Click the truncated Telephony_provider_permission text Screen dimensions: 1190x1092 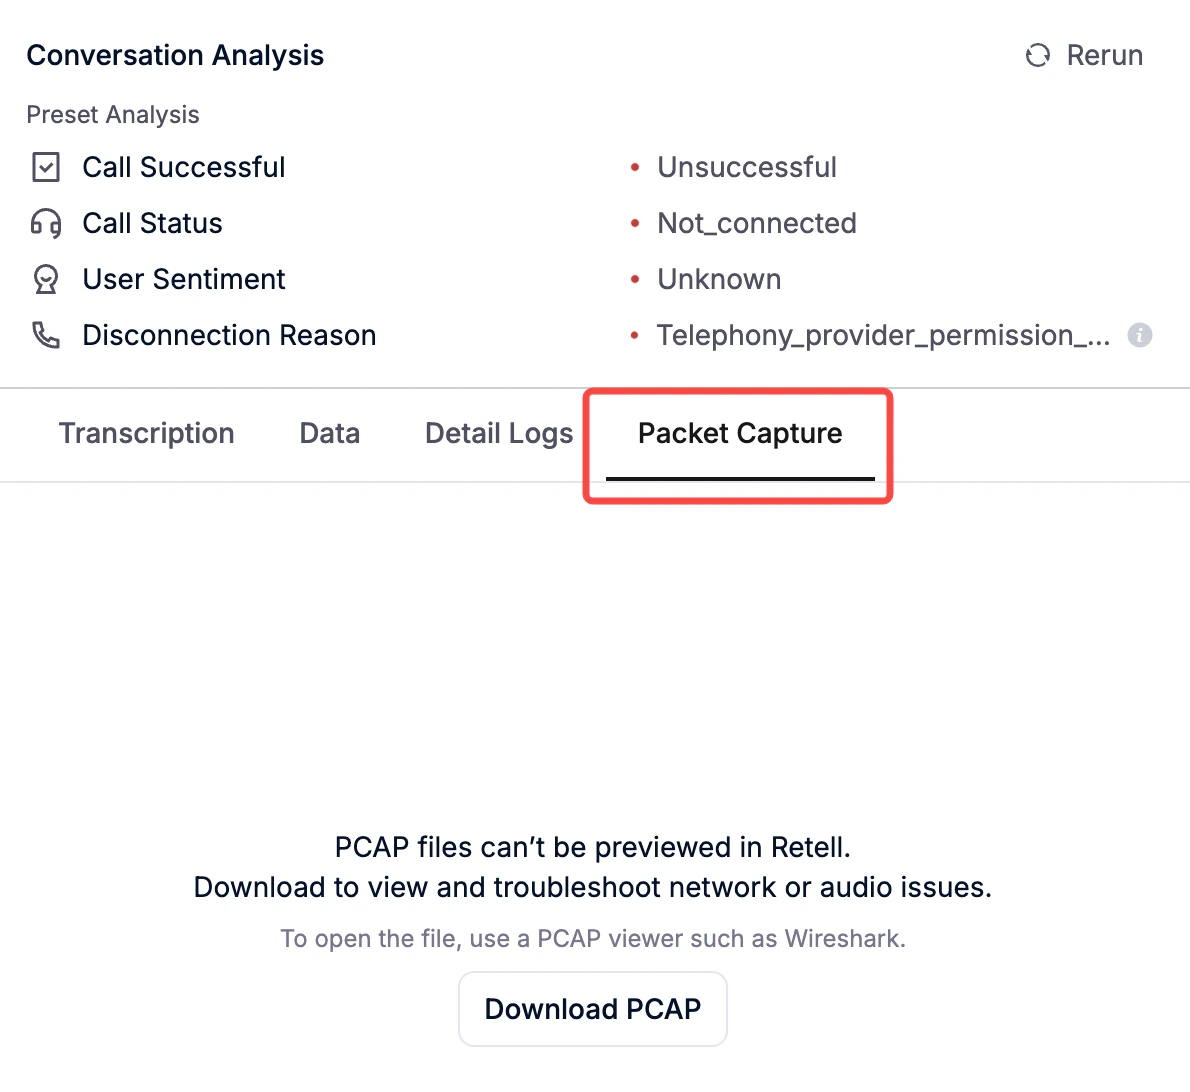click(883, 335)
